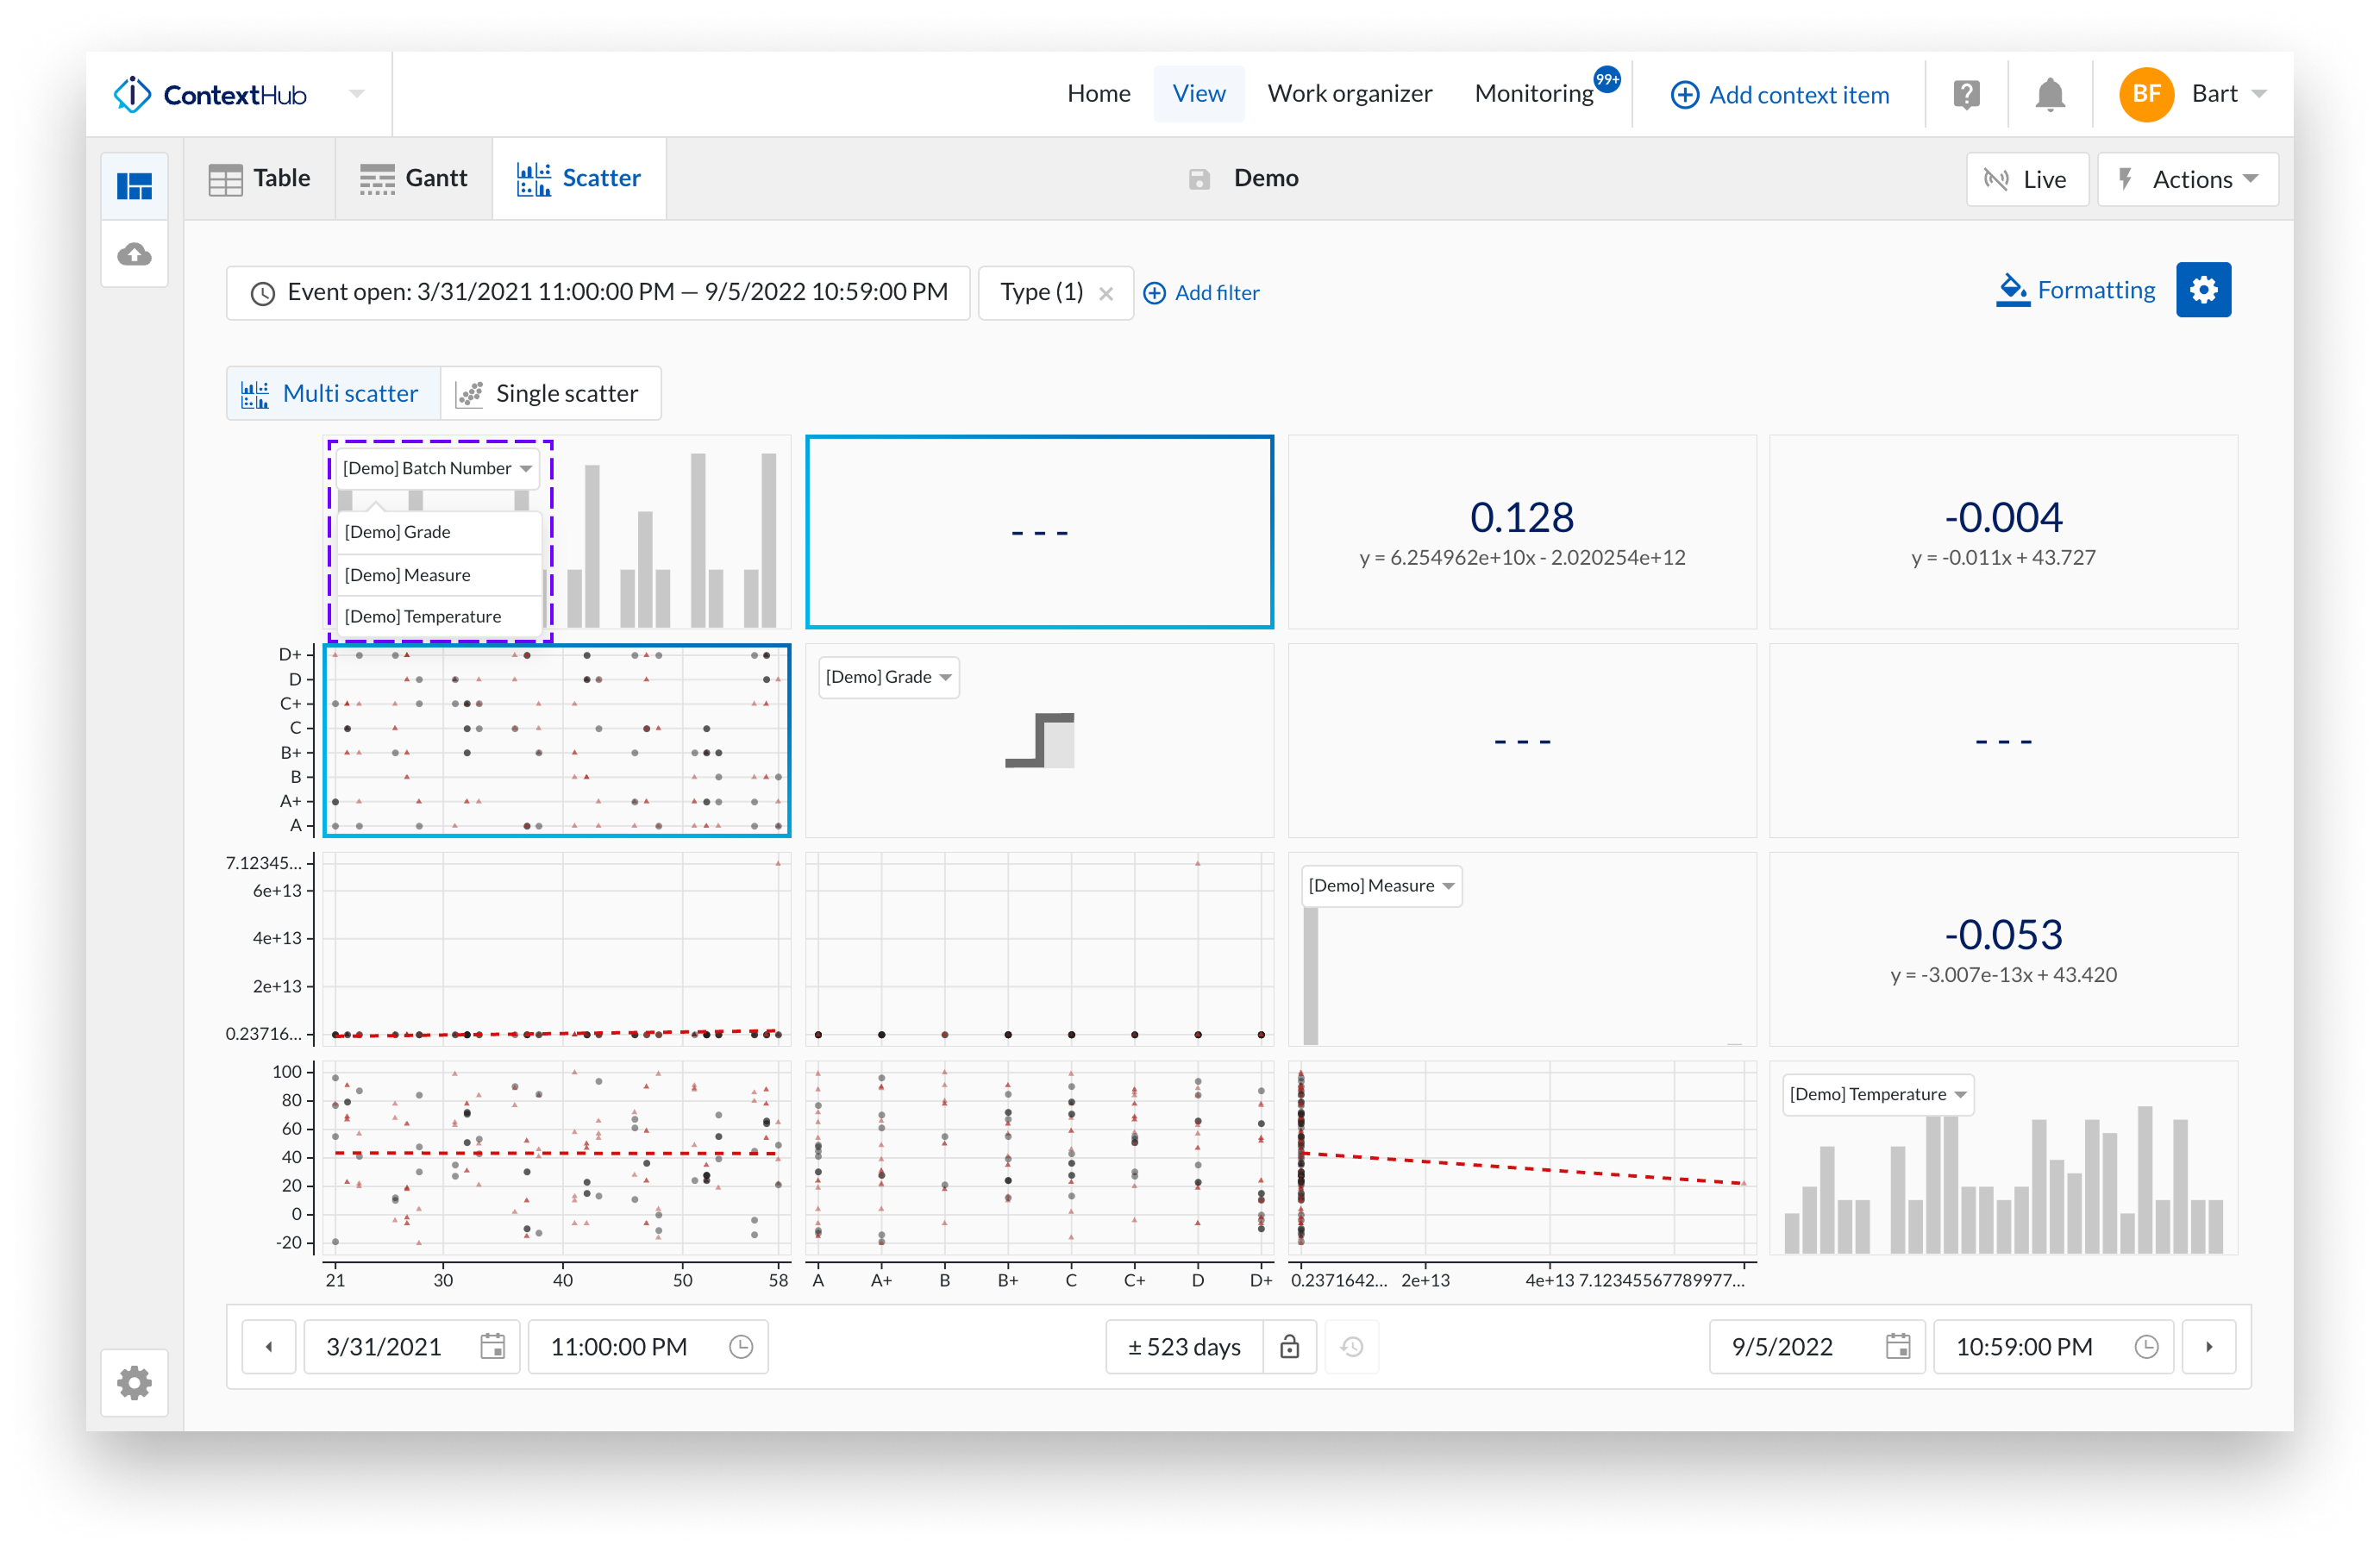
Task: Select [Demo] Measure from dropdown list
Action: tap(407, 575)
